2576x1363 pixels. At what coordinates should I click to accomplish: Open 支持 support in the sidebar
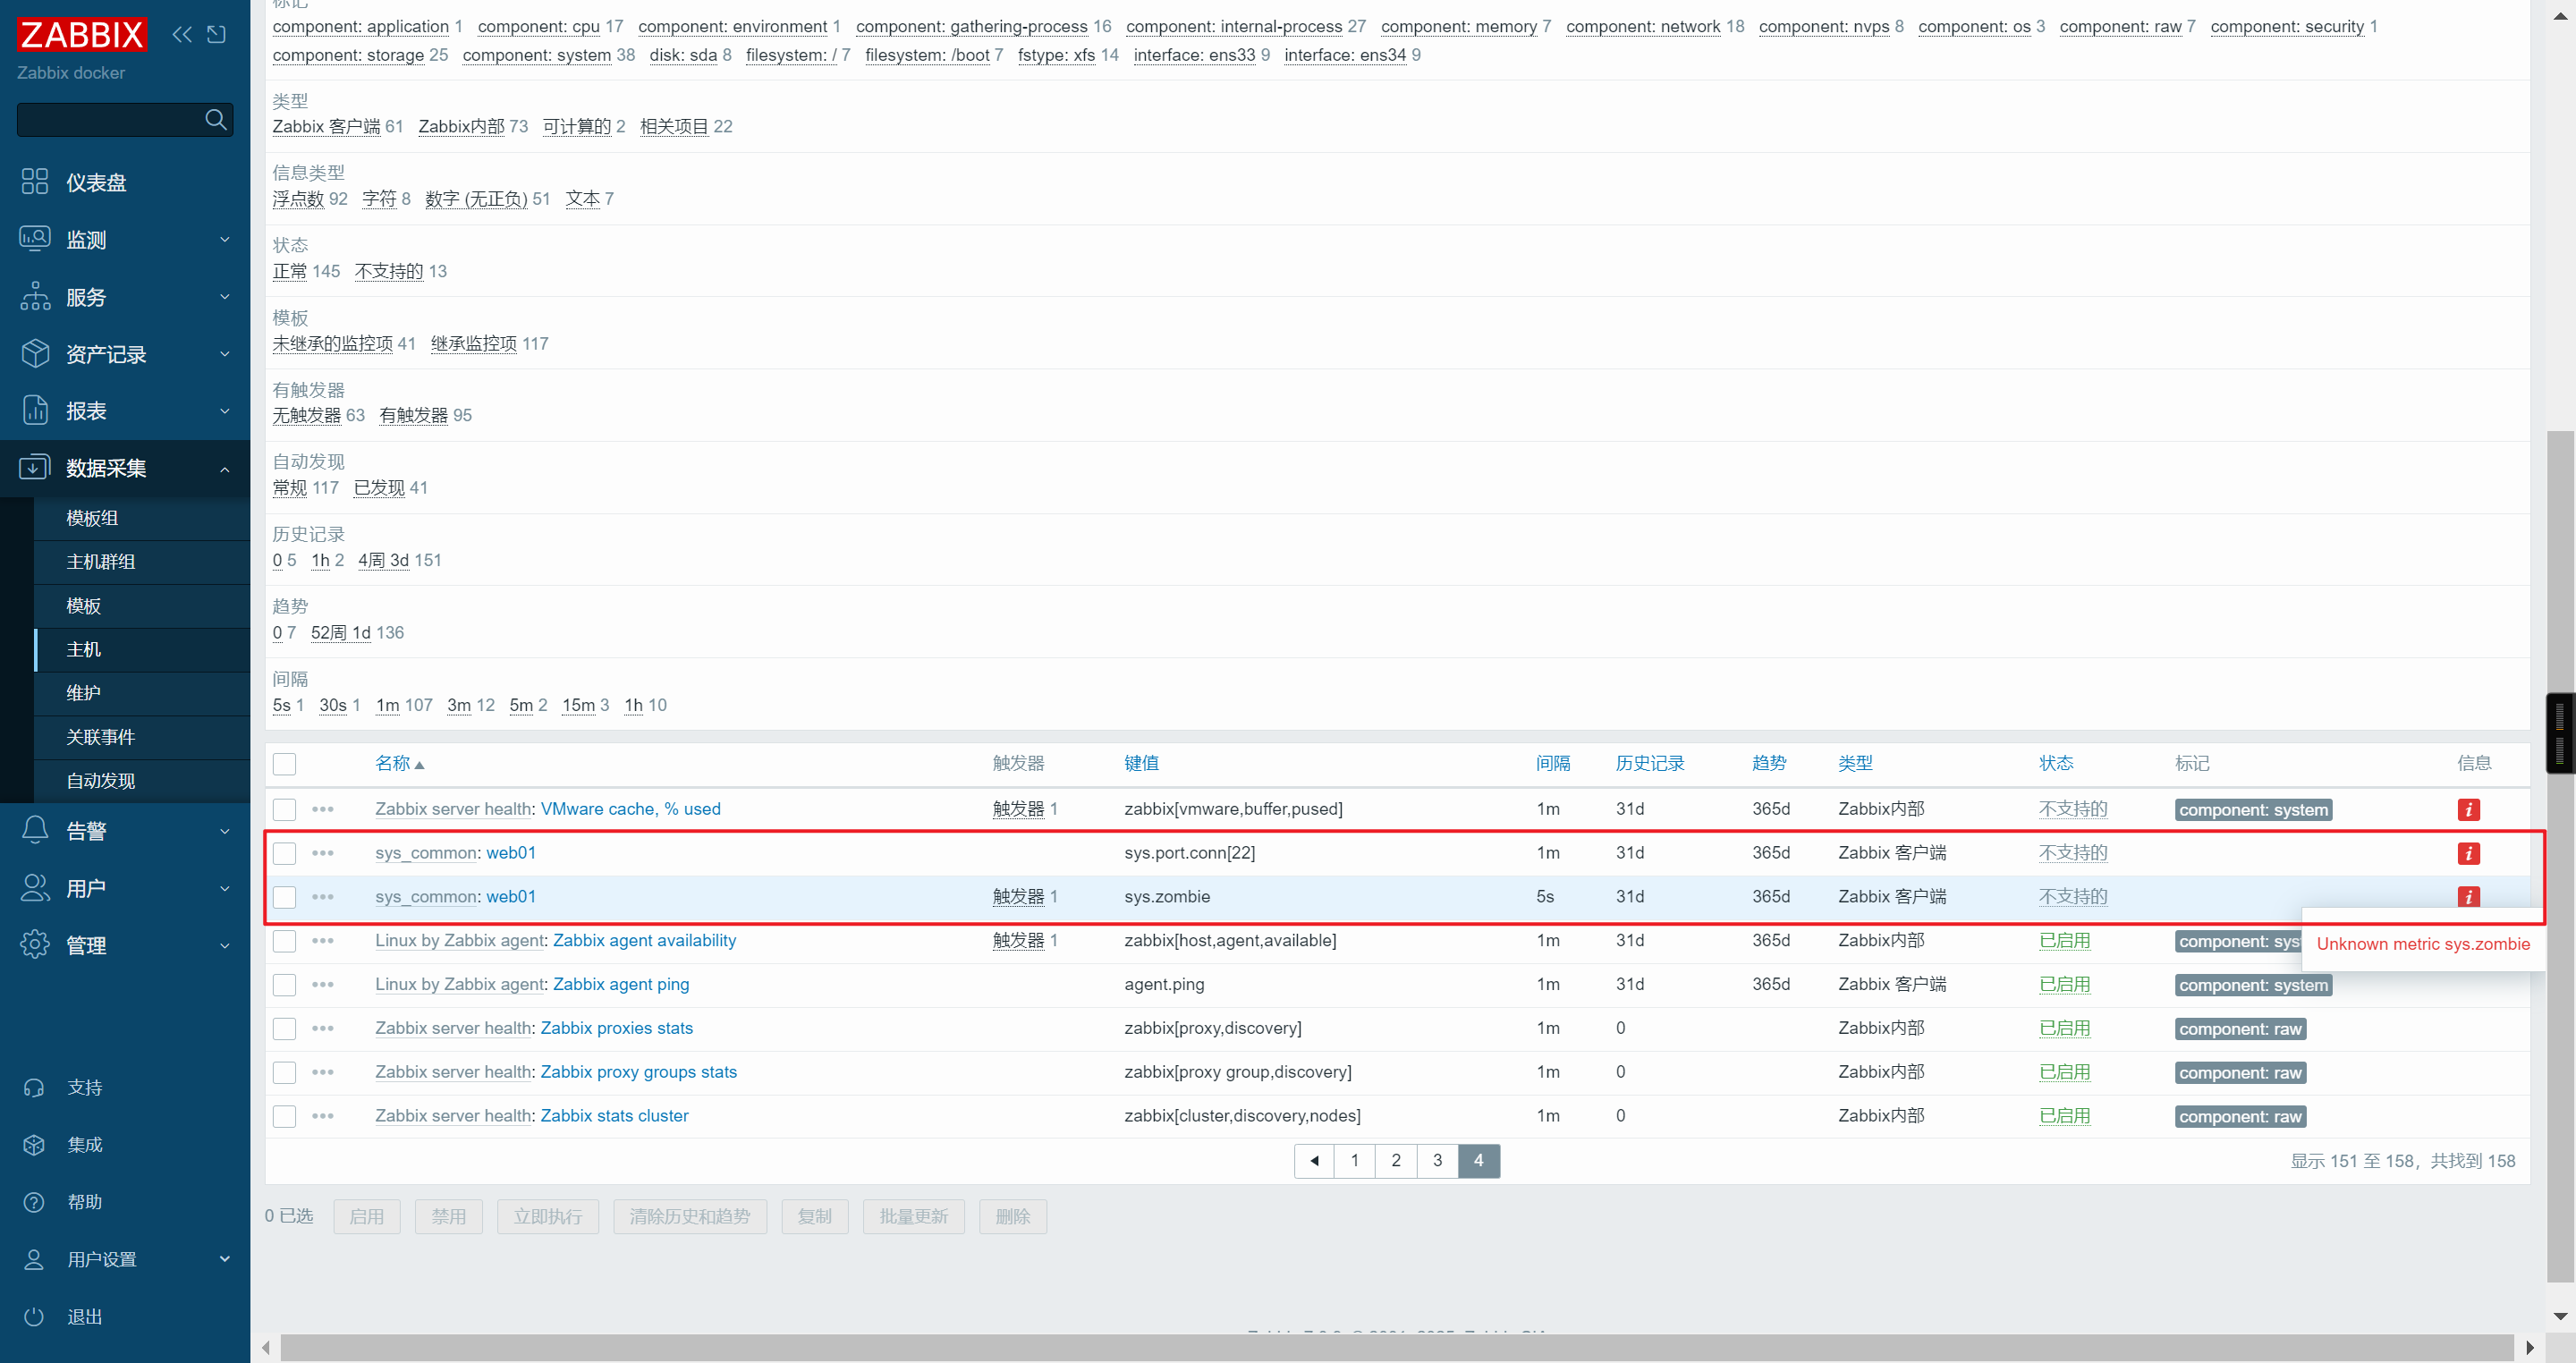(x=125, y=1087)
